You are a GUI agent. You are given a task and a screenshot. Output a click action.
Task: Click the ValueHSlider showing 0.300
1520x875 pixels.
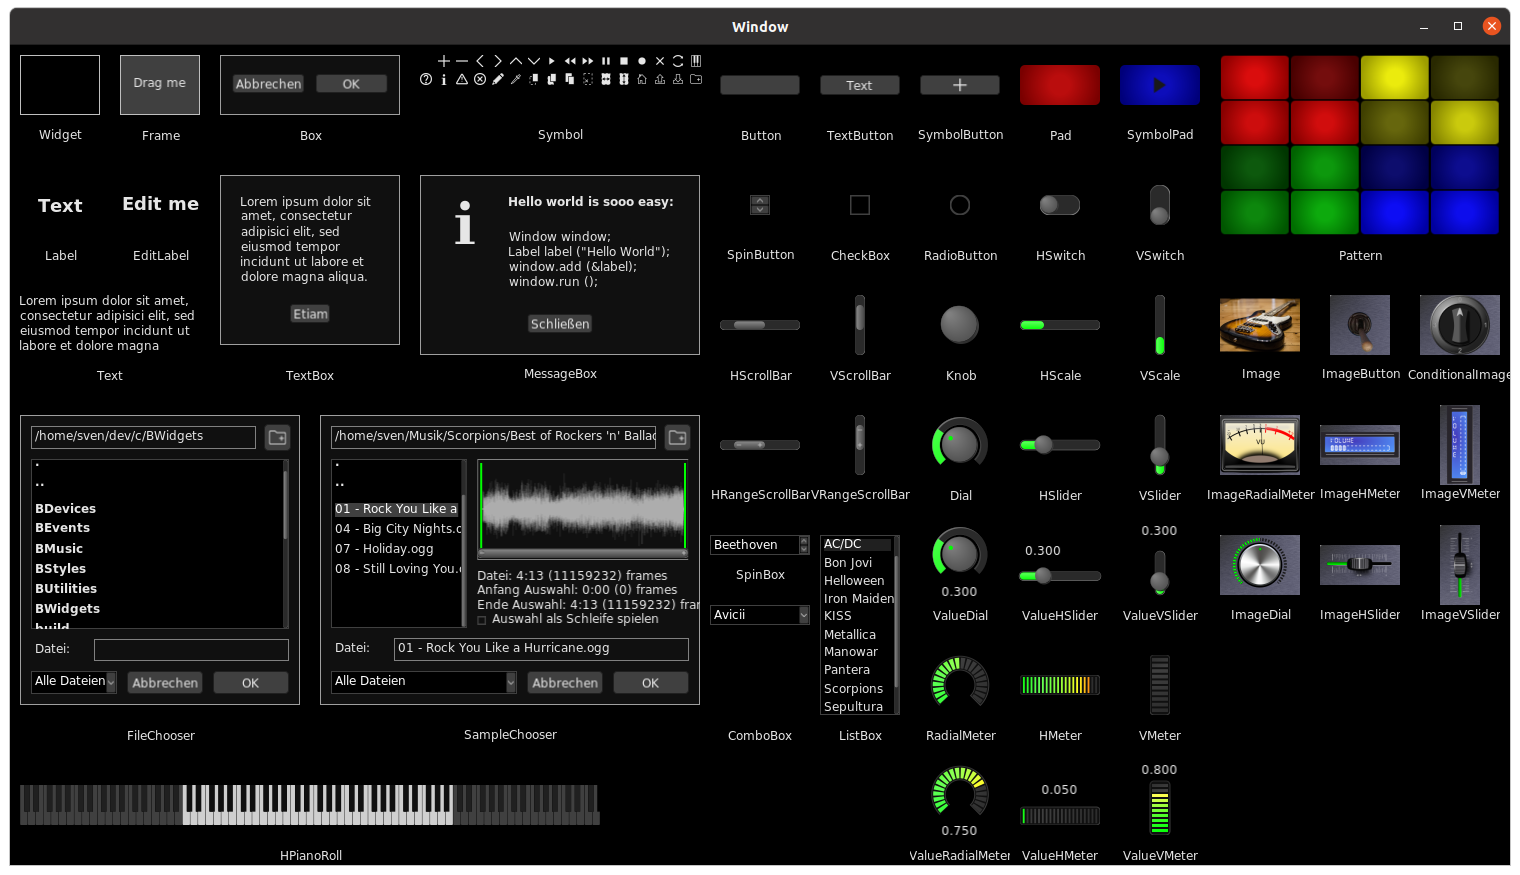point(1060,576)
